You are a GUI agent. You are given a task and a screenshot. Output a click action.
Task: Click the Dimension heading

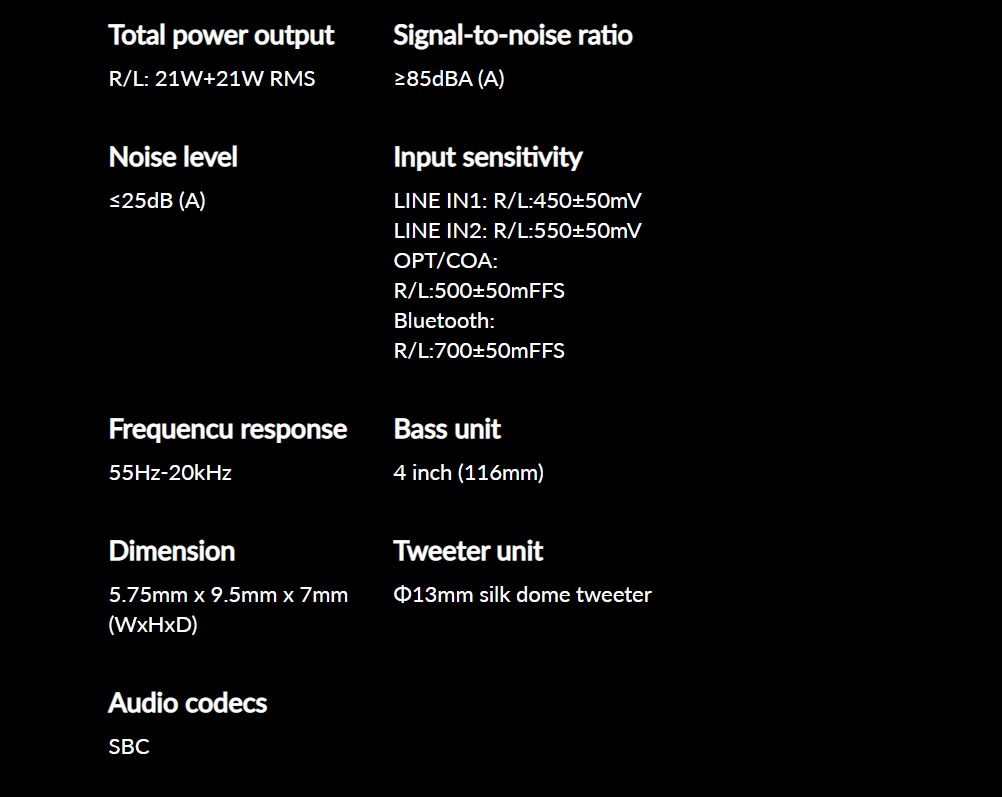point(172,551)
